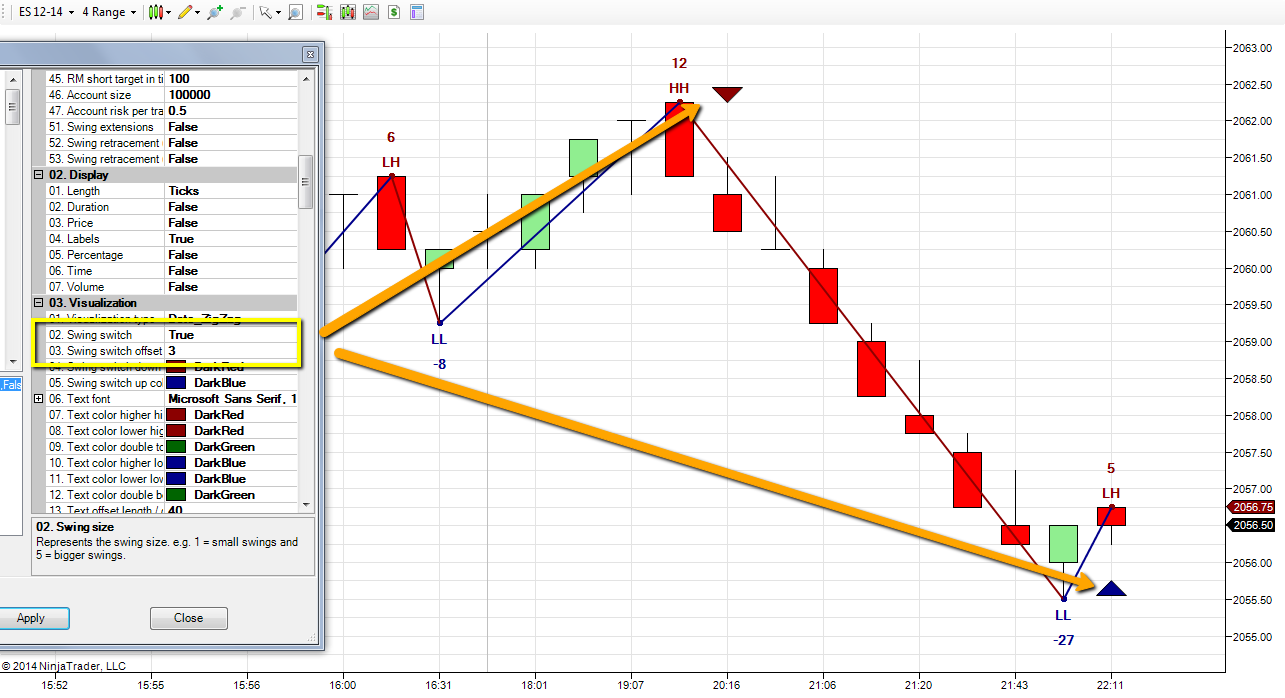
Task: Click the indicator list scrollbar down arrow
Action: [x=13, y=361]
